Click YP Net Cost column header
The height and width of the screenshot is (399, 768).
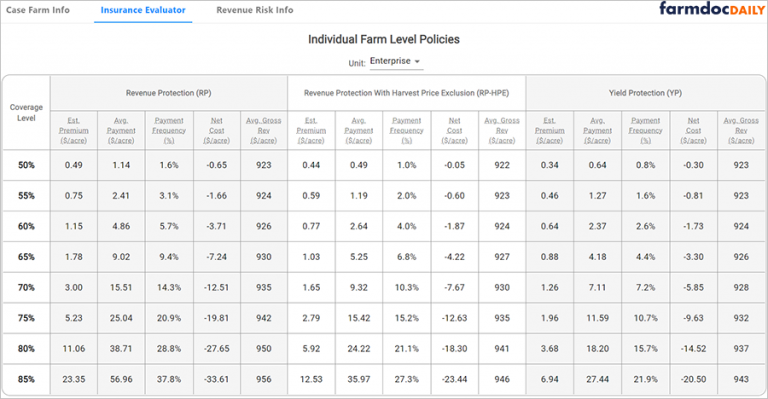click(694, 130)
